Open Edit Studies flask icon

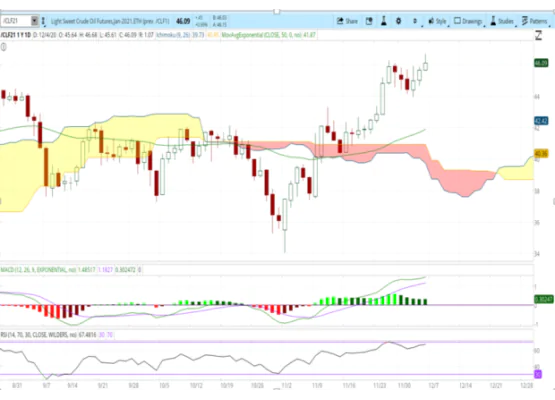[384, 21]
